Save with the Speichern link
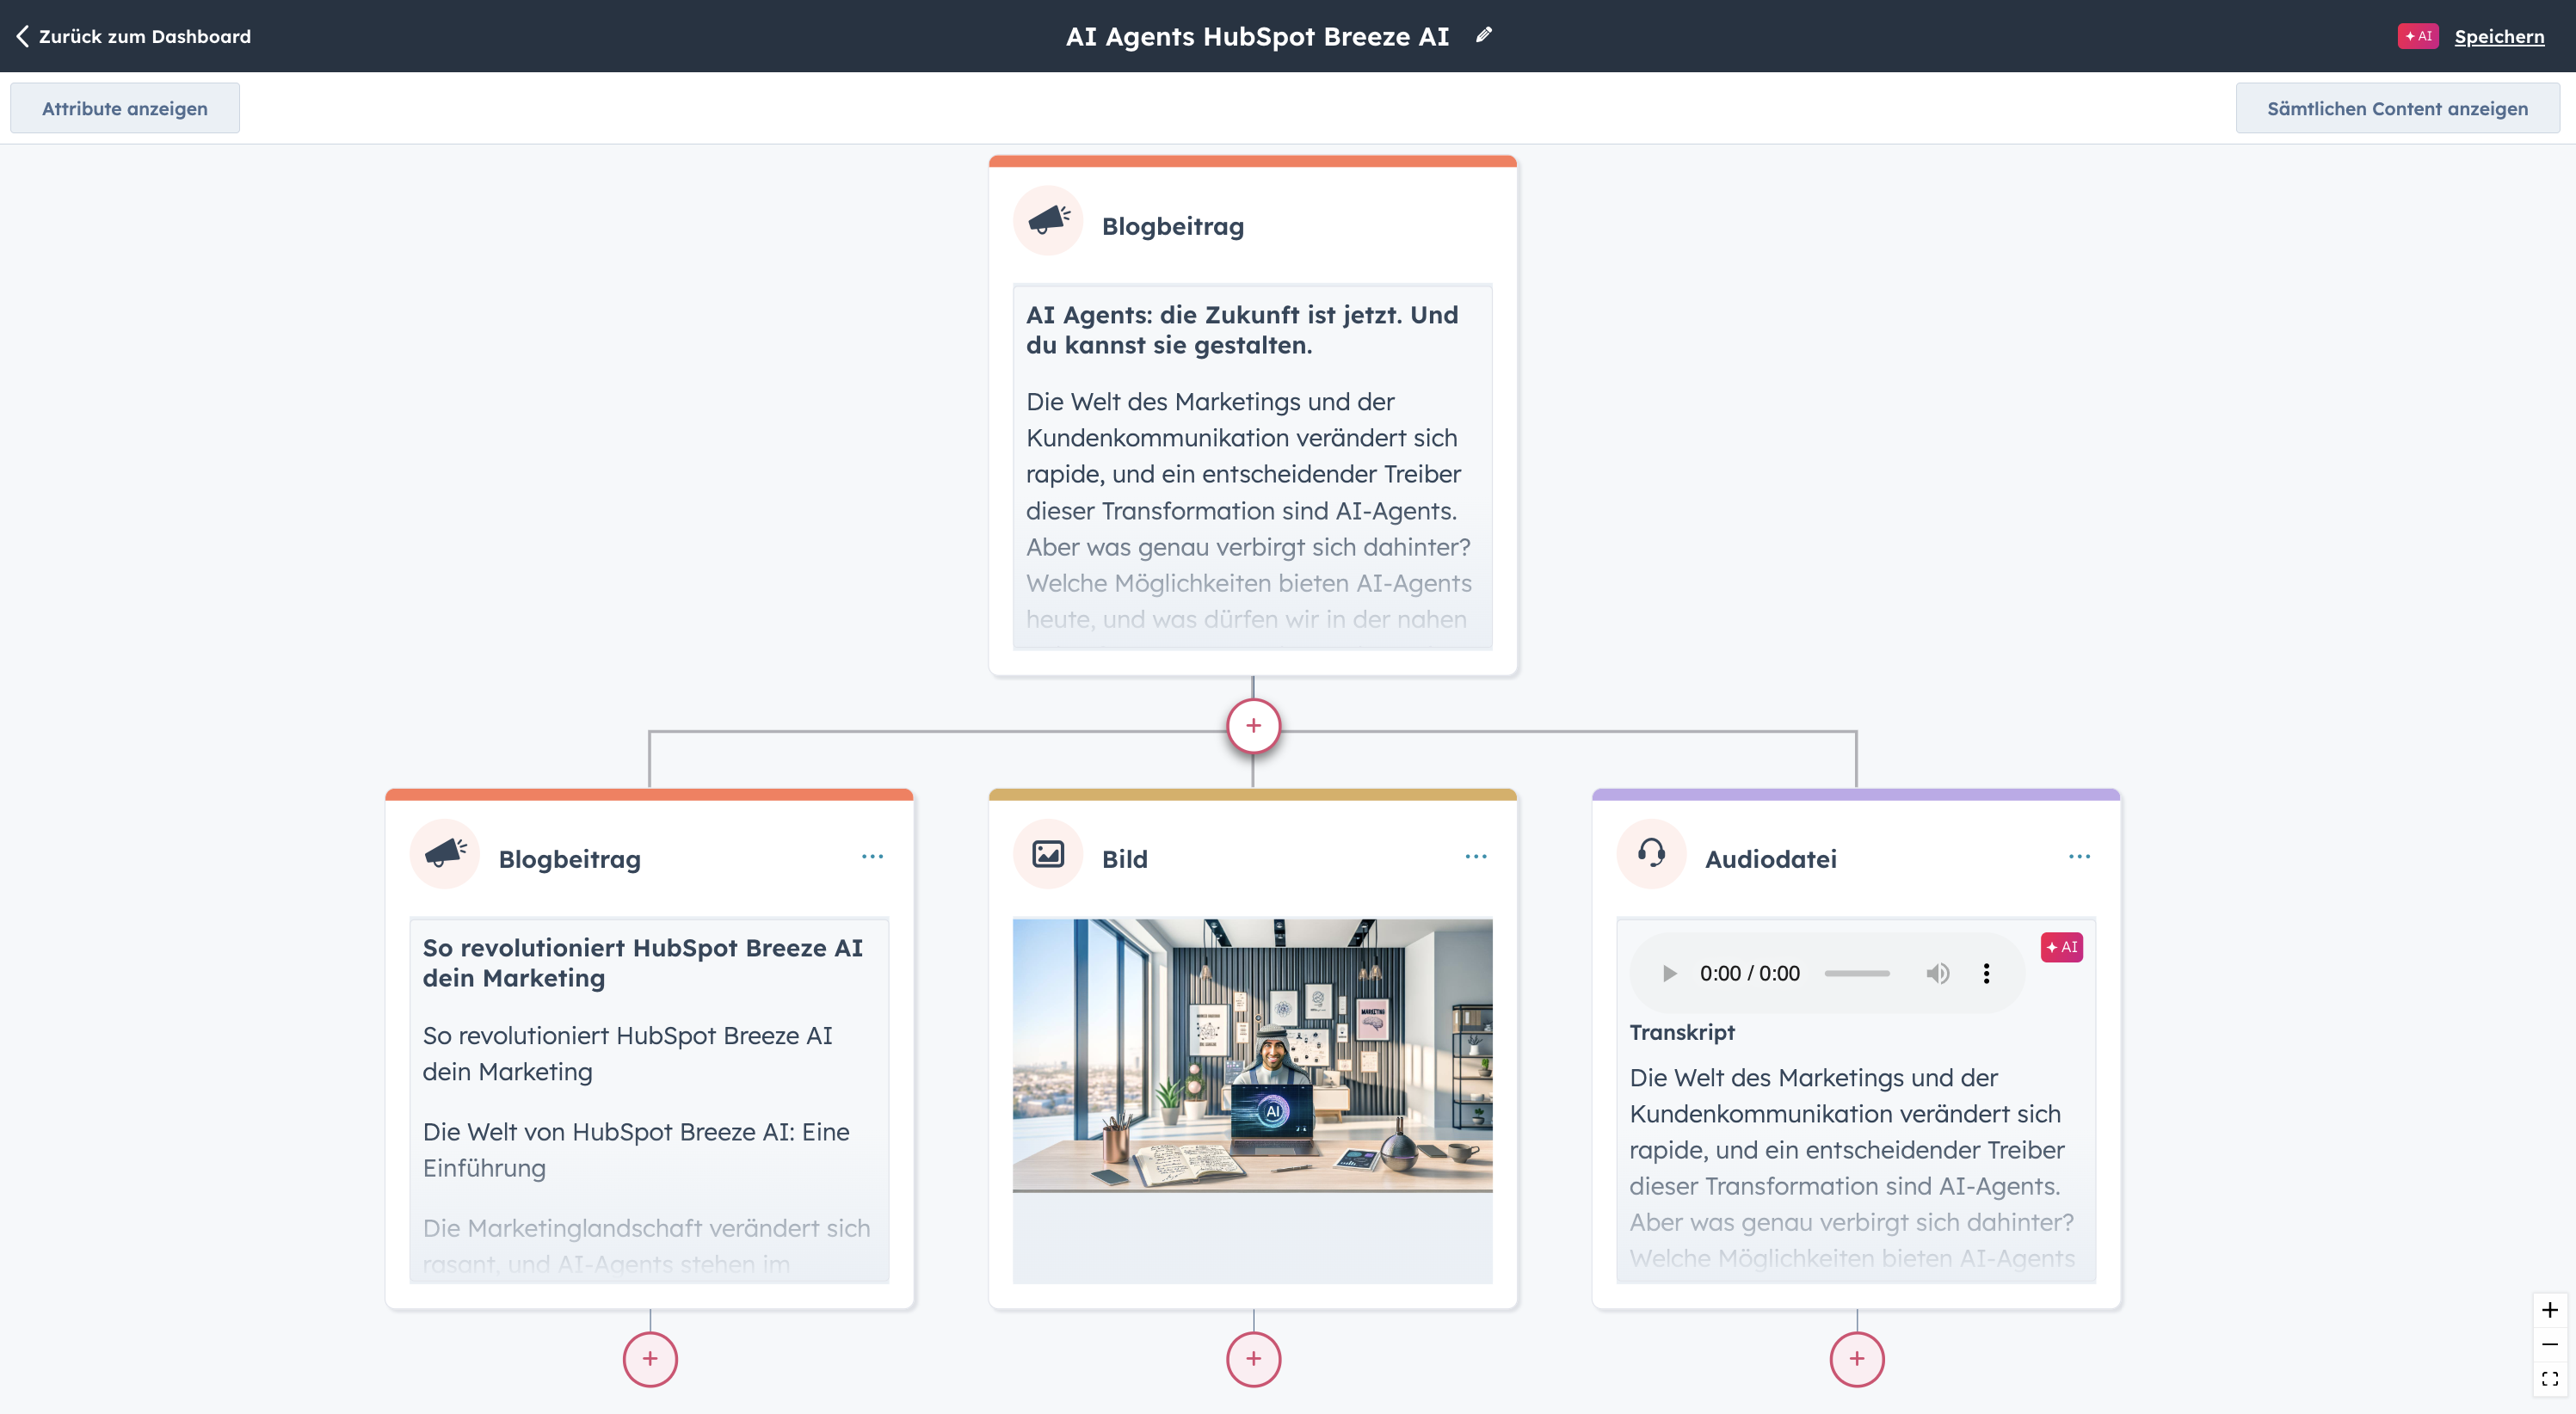 tap(2499, 37)
